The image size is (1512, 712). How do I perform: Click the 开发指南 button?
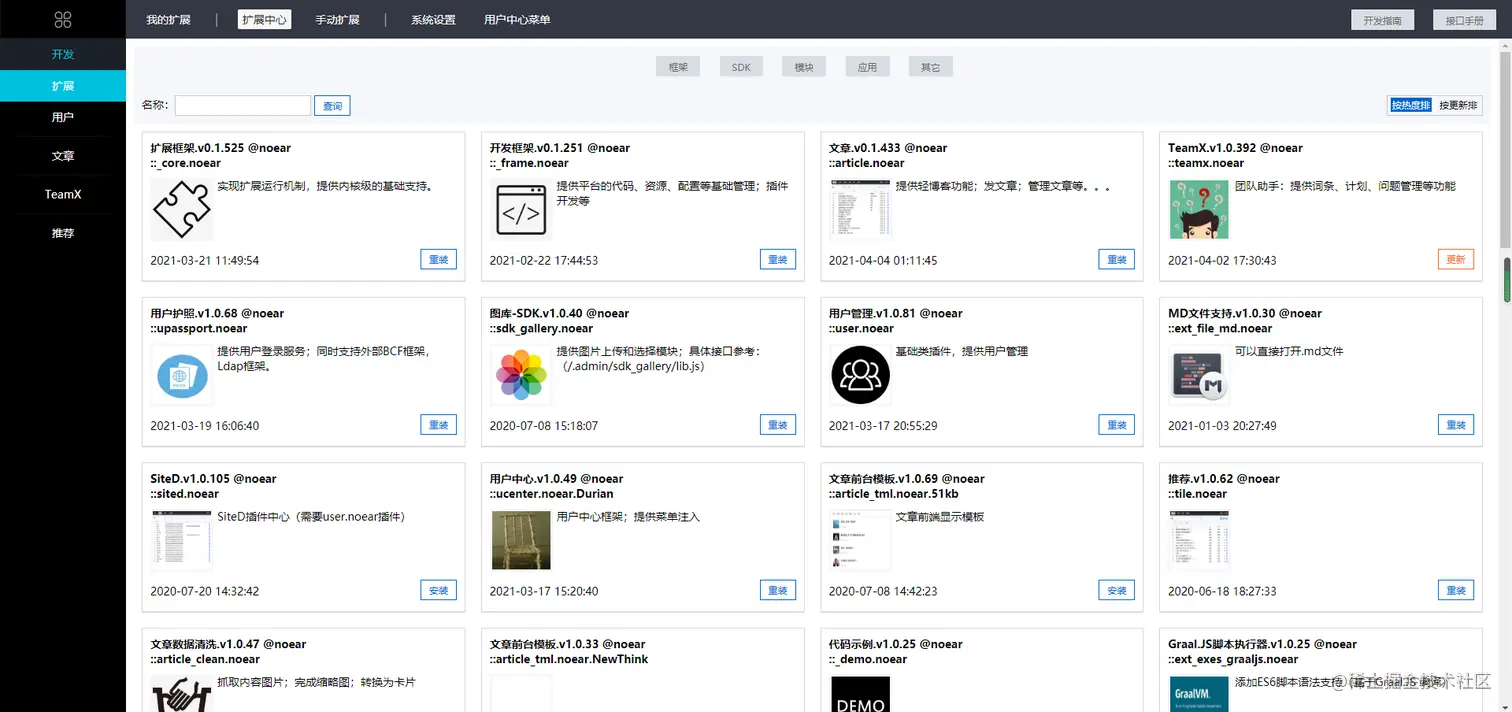pos(1383,20)
